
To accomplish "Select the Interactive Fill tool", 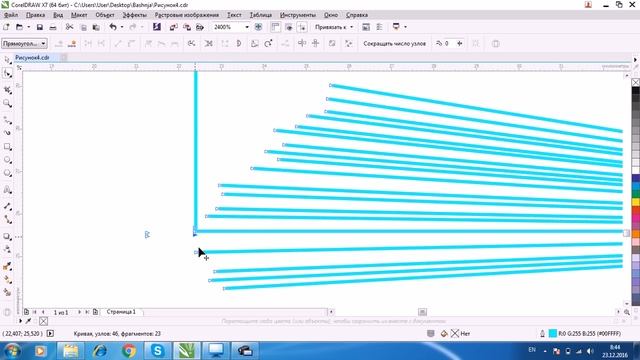I will click(x=7, y=280).
